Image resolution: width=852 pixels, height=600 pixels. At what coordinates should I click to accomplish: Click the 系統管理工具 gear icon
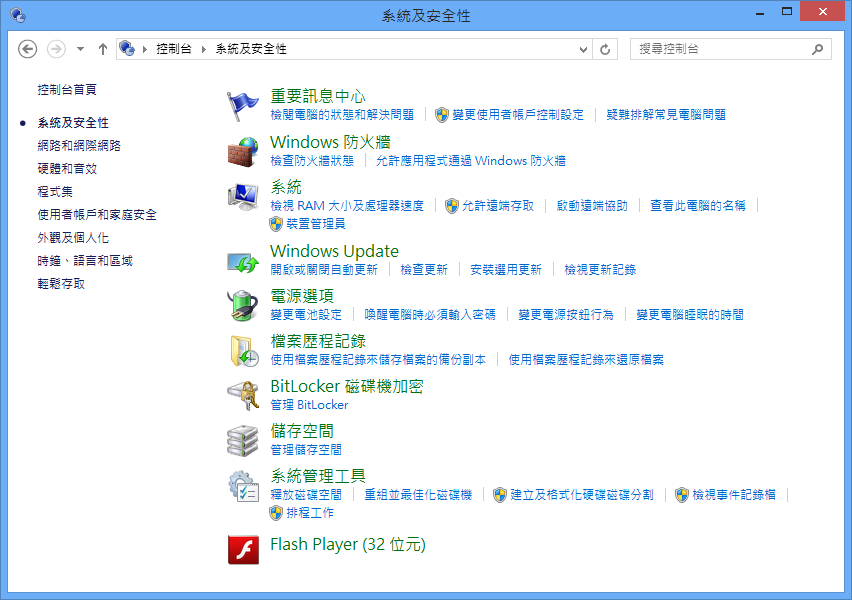pyautogui.click(x=243, y=485)
